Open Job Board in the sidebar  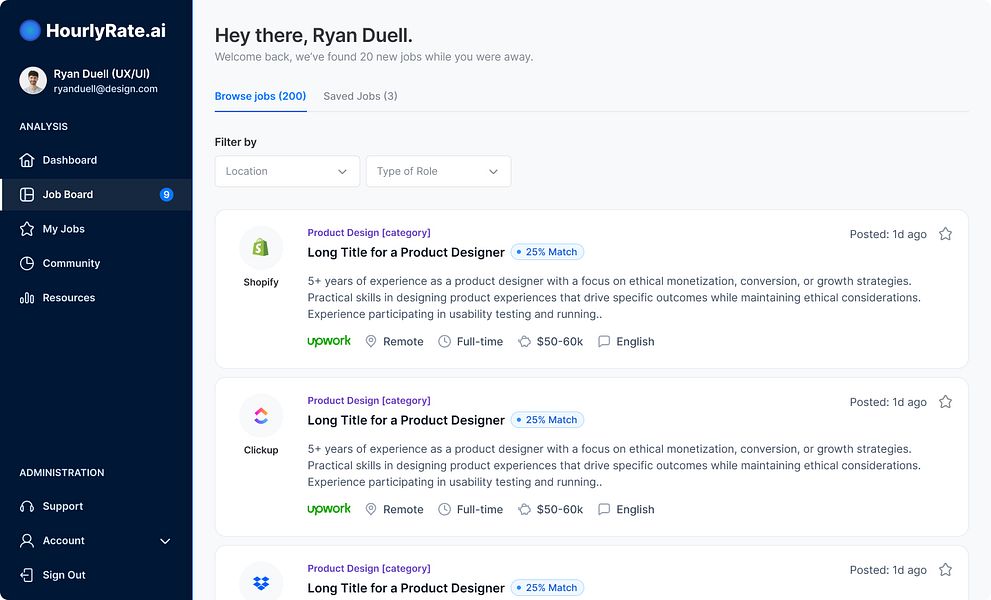(68, 194)
